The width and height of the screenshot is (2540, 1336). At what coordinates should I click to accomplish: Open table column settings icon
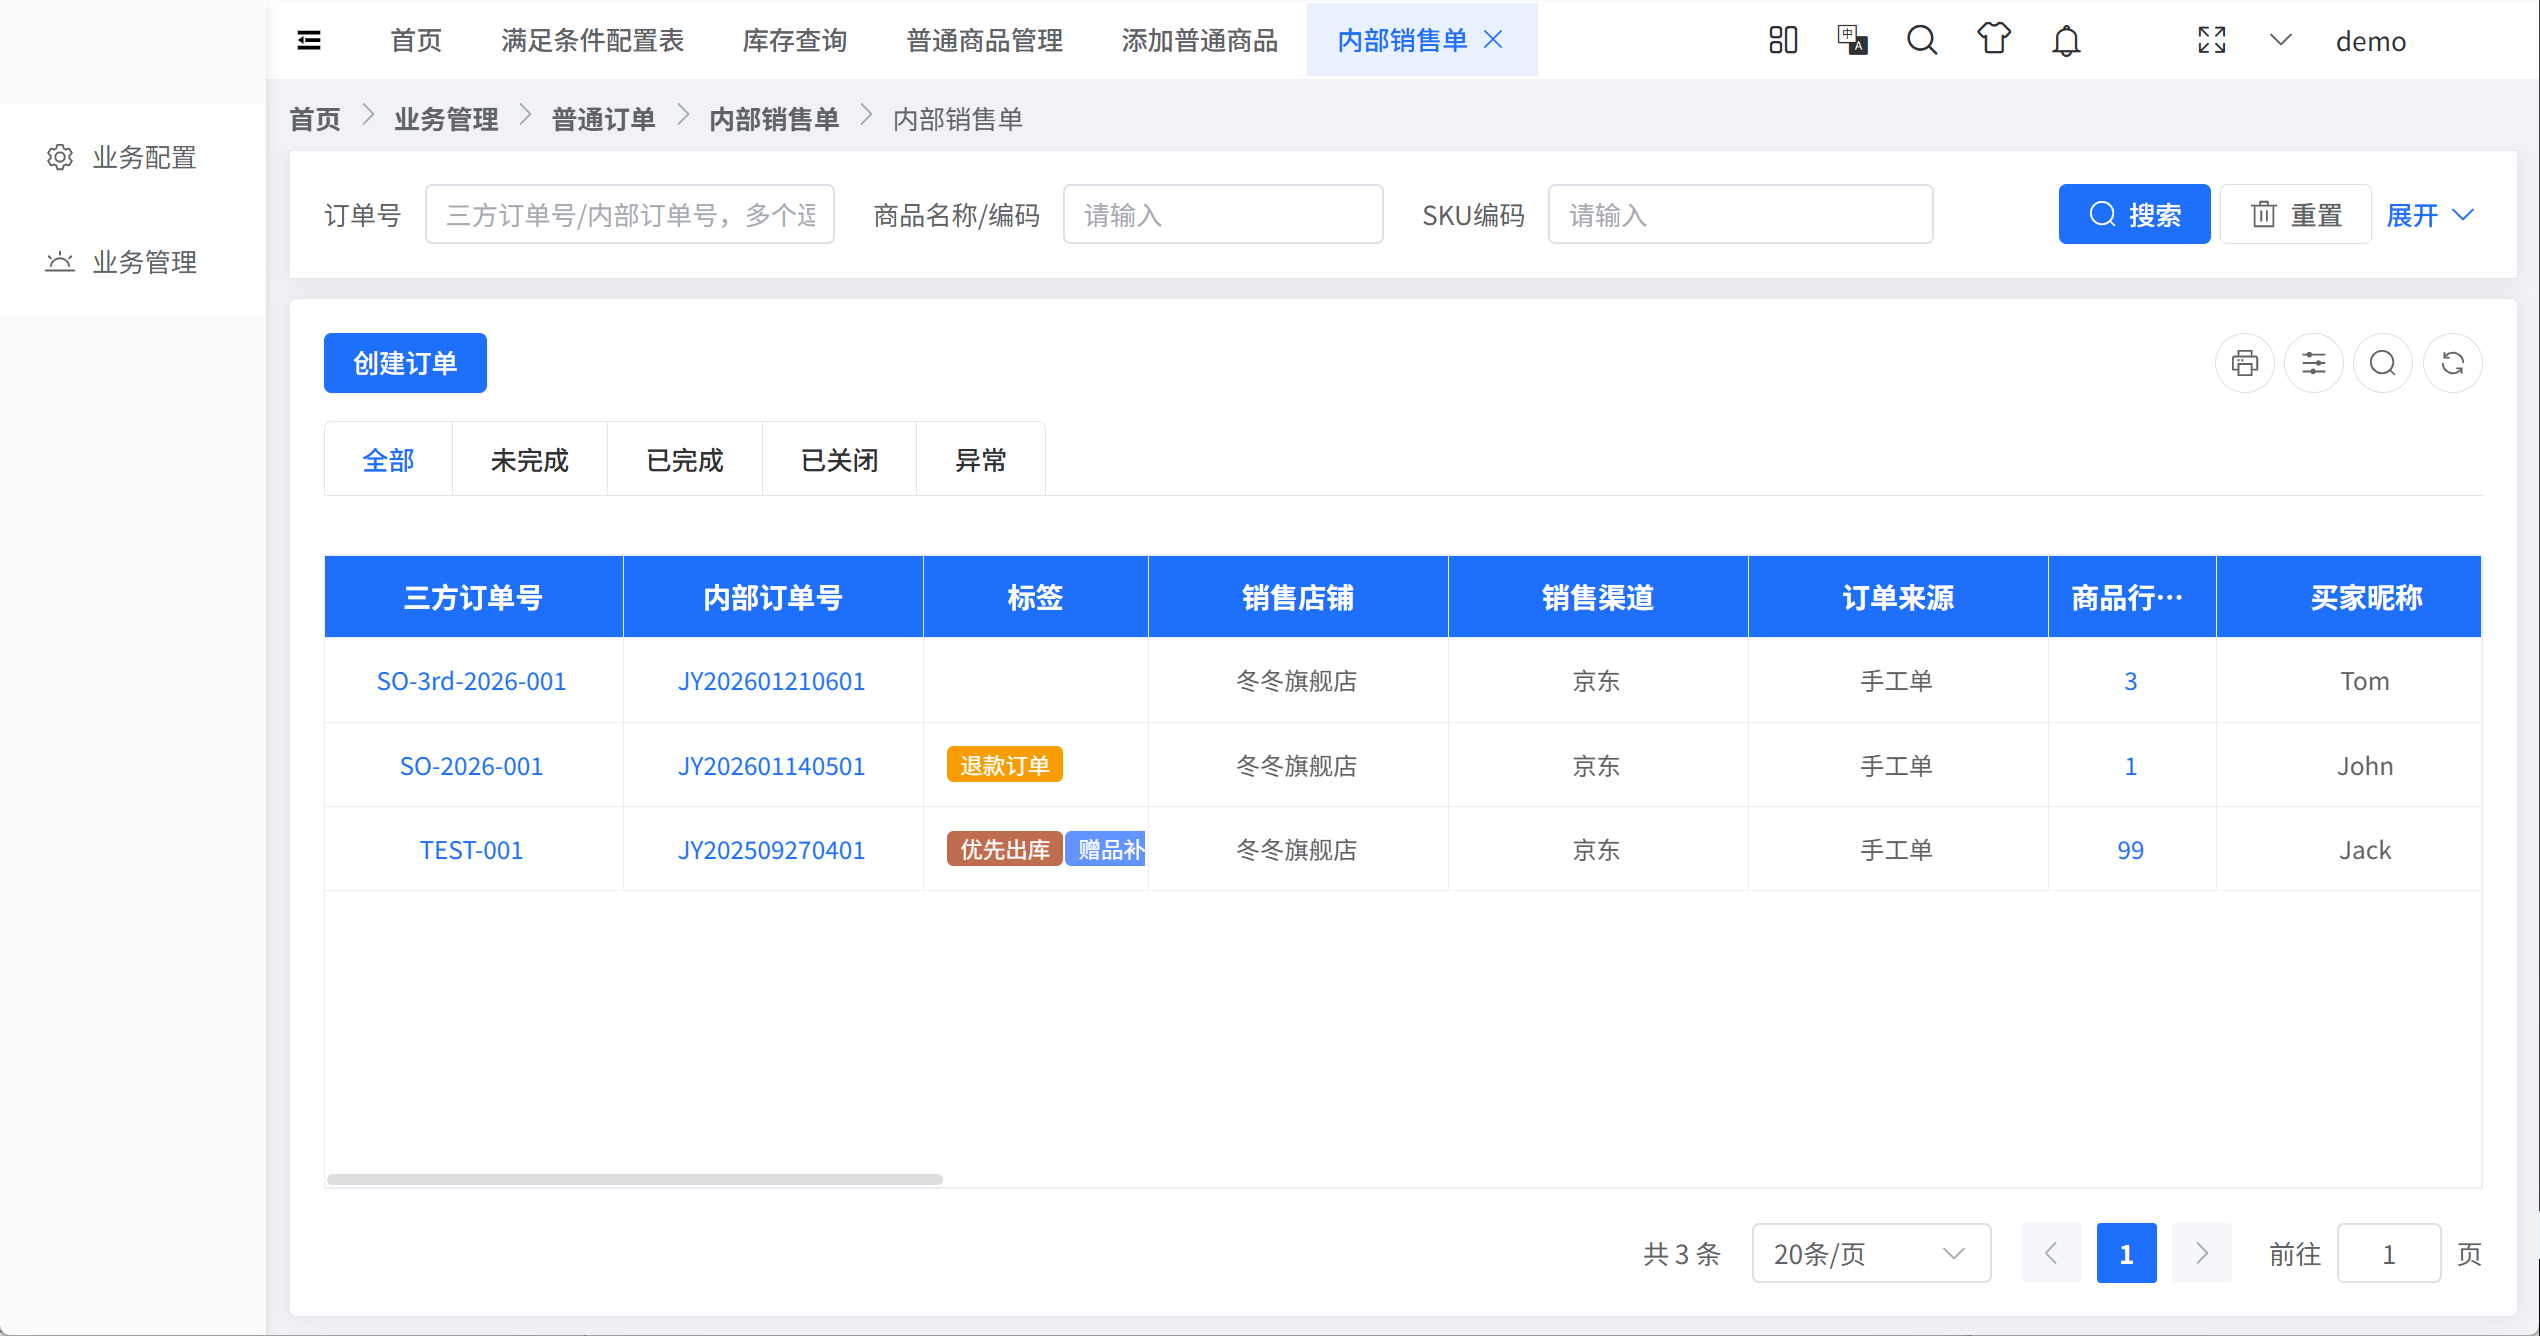pyautogui.click(x=2313, y=363)
